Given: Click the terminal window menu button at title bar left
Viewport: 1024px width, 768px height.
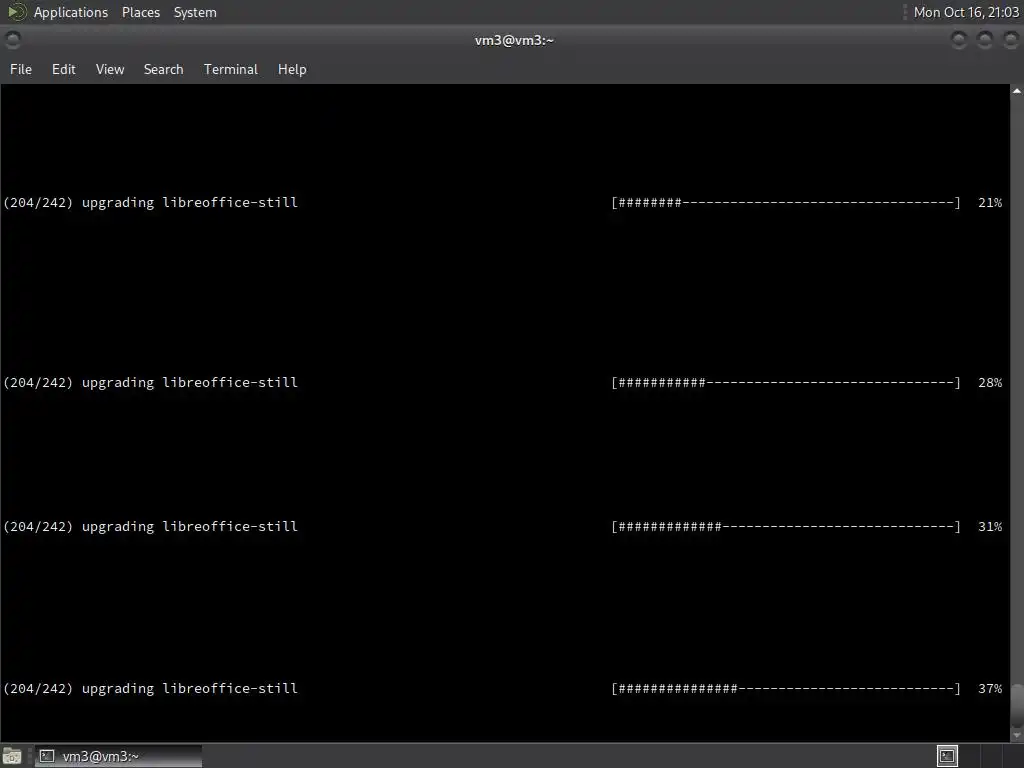Looking at the screenshot, I should point(12,40).
